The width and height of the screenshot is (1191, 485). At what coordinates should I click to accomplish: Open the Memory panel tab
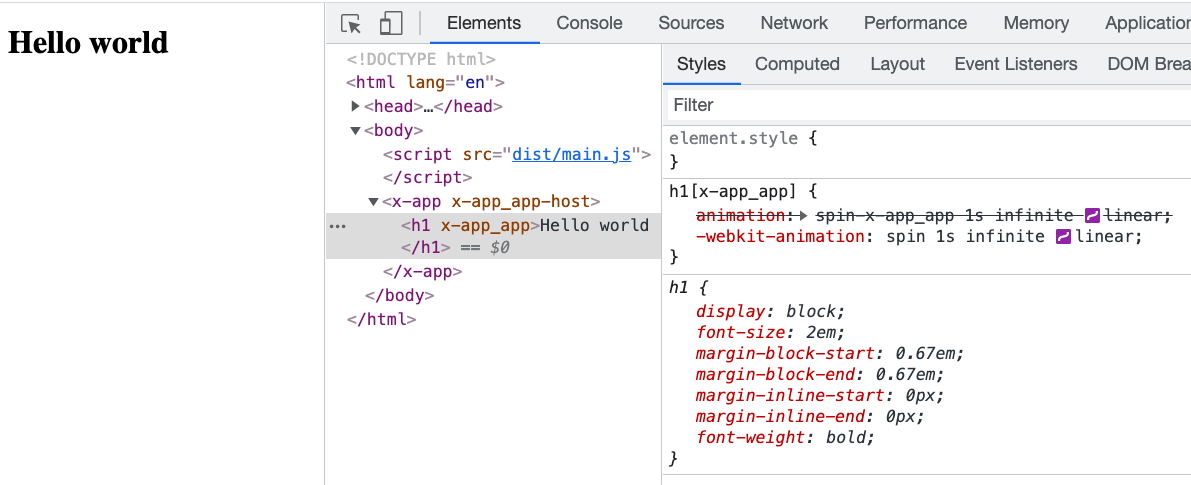(x=1036, y=23)
